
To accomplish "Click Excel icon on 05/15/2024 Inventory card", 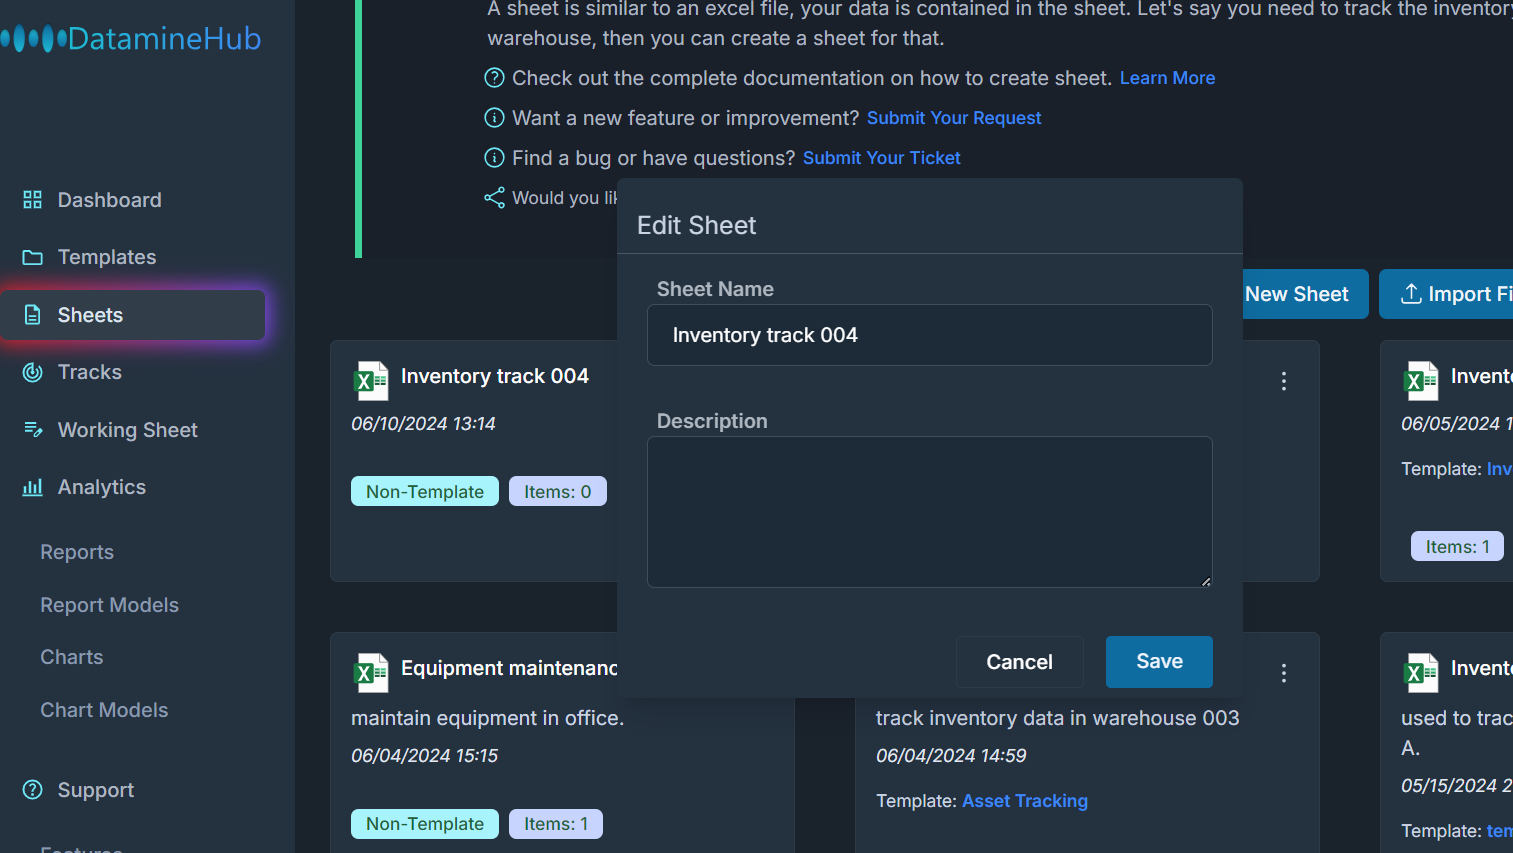I will (1422, 673).
